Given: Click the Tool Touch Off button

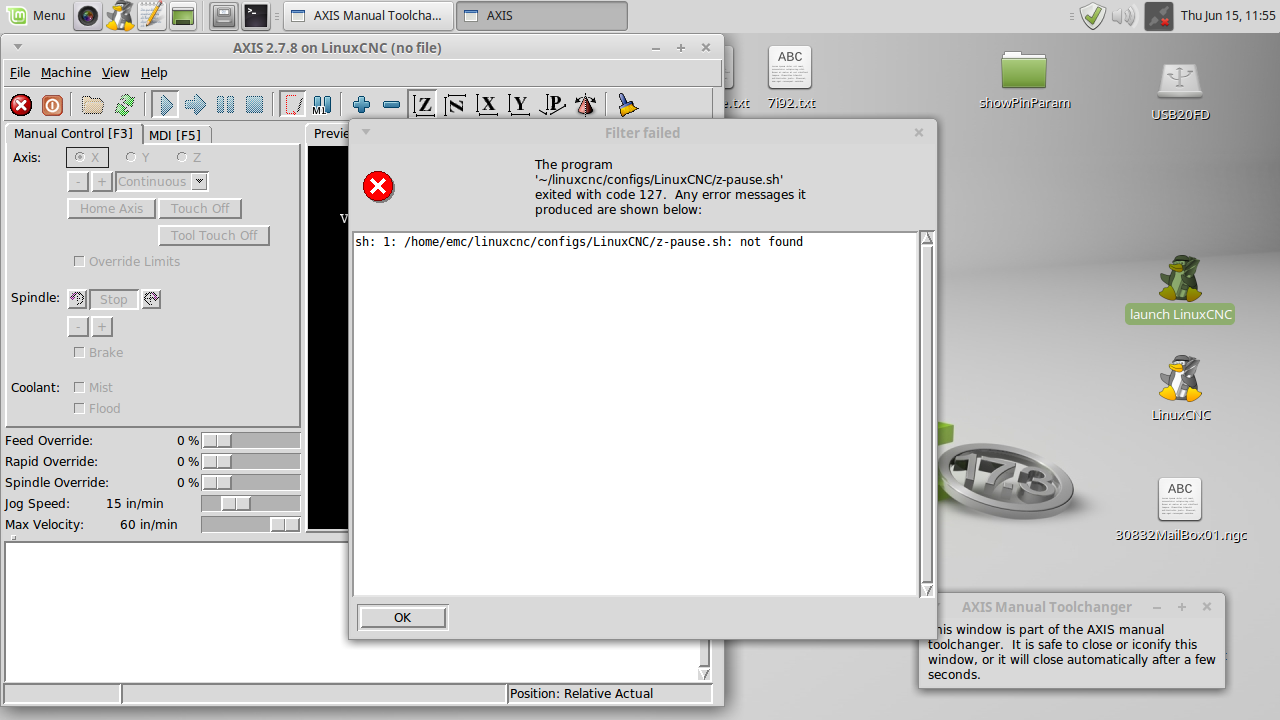Looking at the screenshot, I should pos(214,235).
